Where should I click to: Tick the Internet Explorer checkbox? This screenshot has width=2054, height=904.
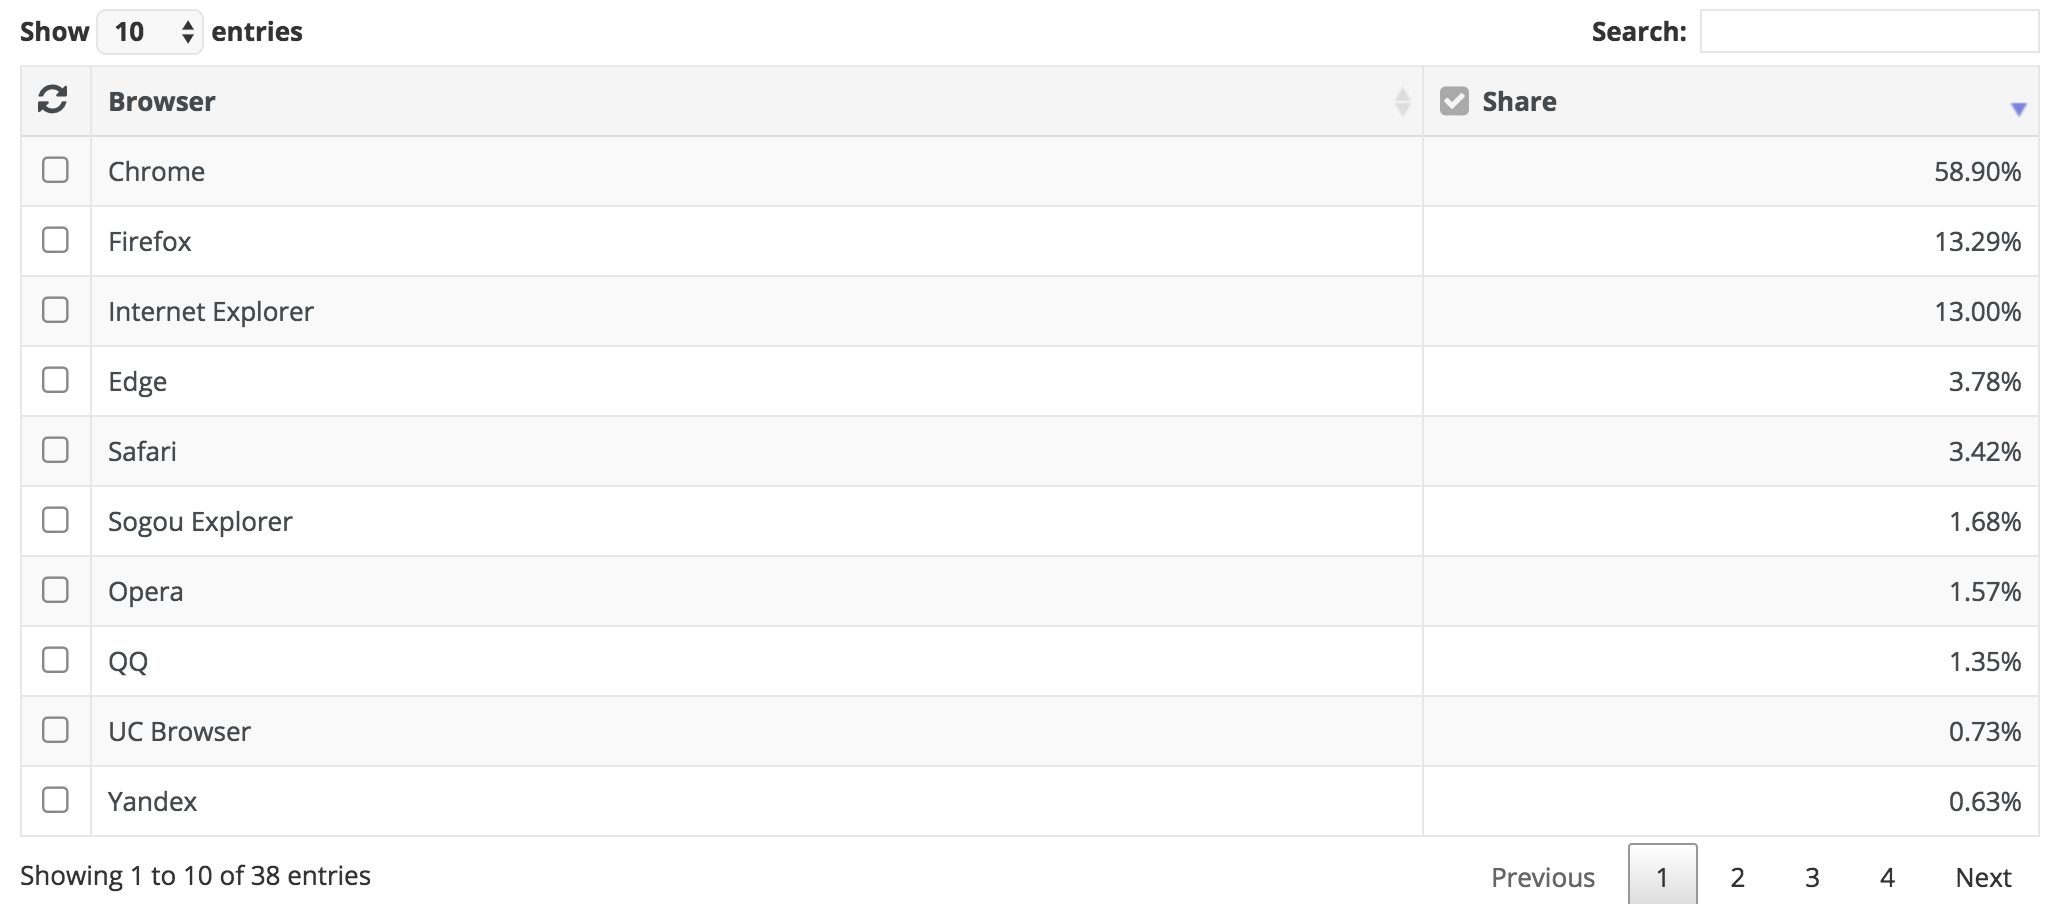click(55, 310)
